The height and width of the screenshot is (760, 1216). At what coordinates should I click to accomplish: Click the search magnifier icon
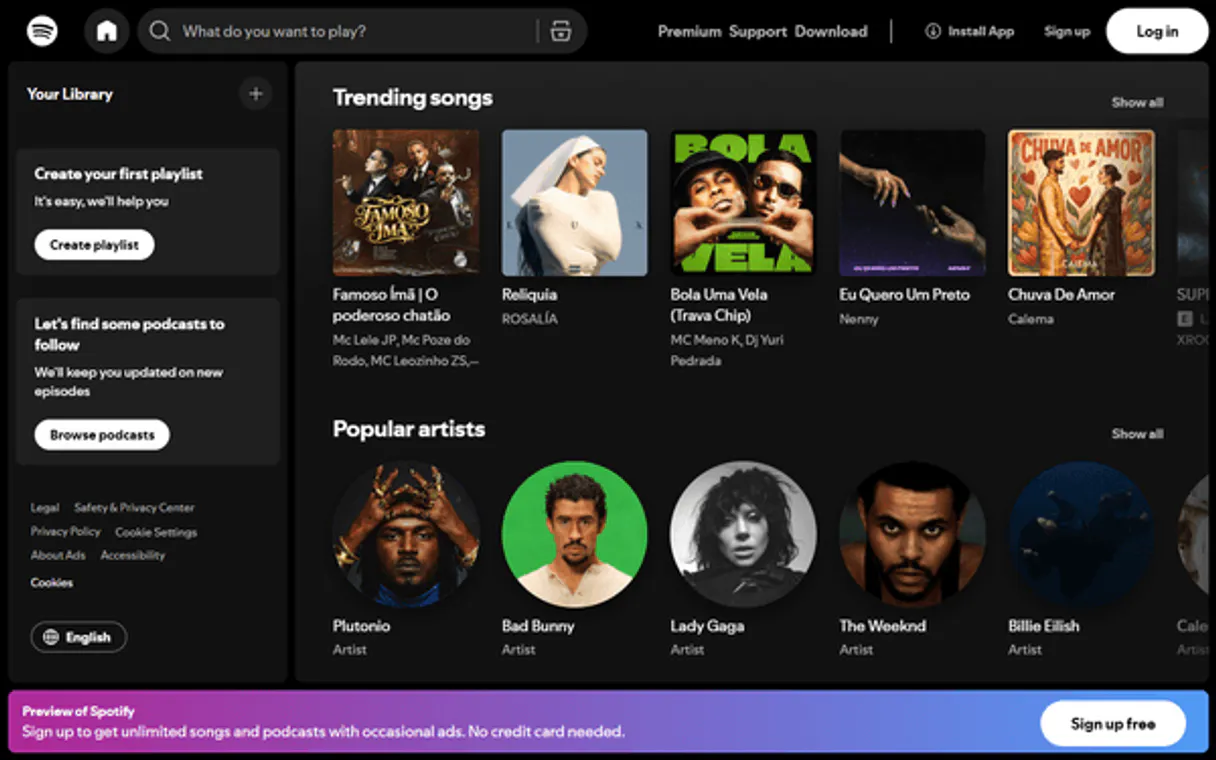(x=159, y=31)
